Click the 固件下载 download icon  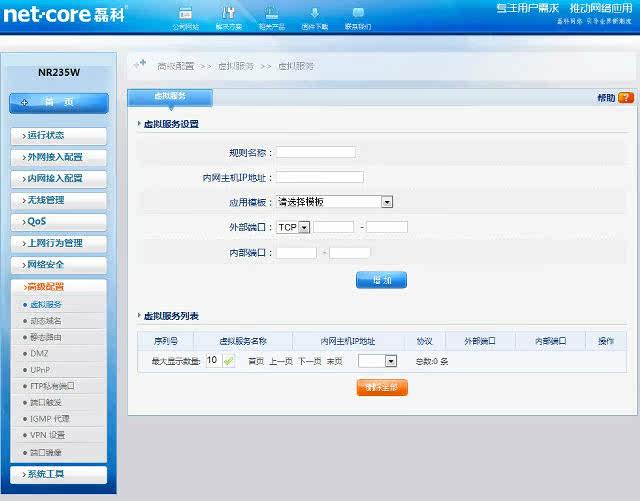(314, 13)
